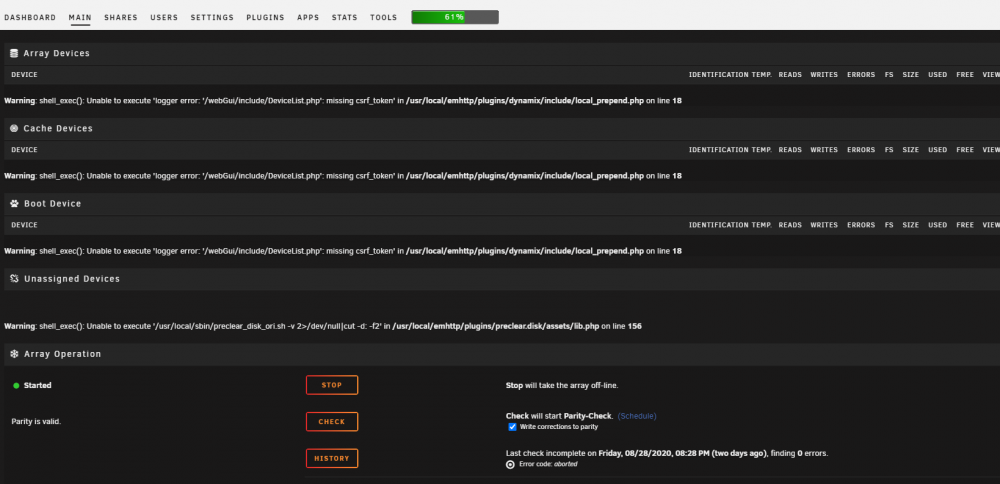Click the preclear_disk_ori.sh warning message
Viewport: 1000px width, 484px height.
323,326
